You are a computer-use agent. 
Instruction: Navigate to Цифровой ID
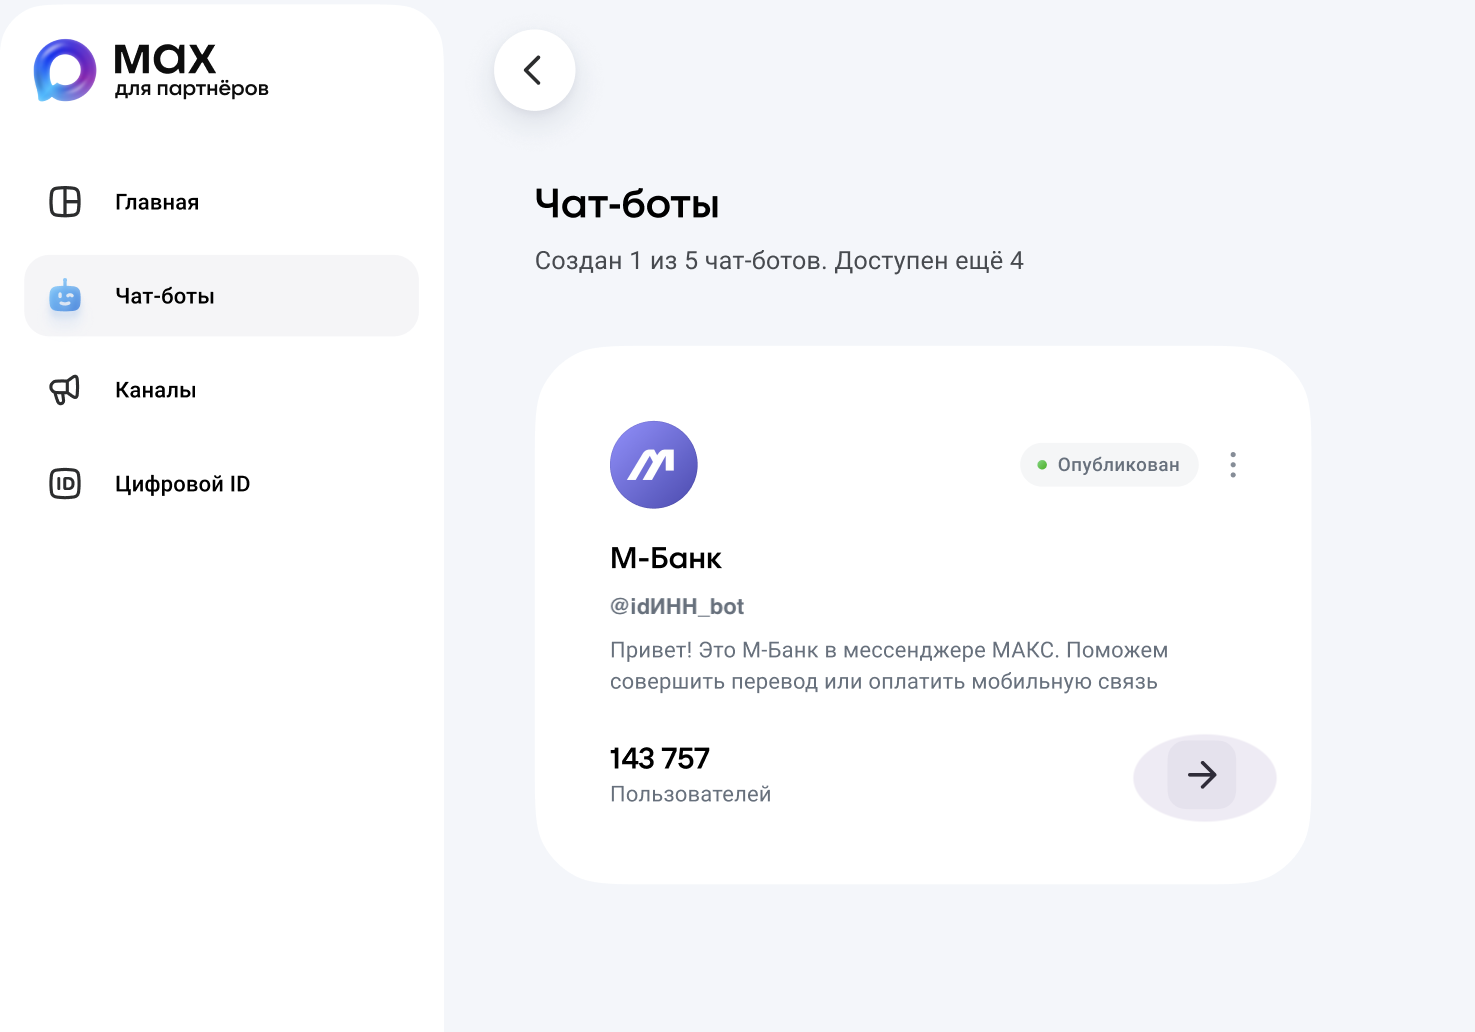click(221, 484)
